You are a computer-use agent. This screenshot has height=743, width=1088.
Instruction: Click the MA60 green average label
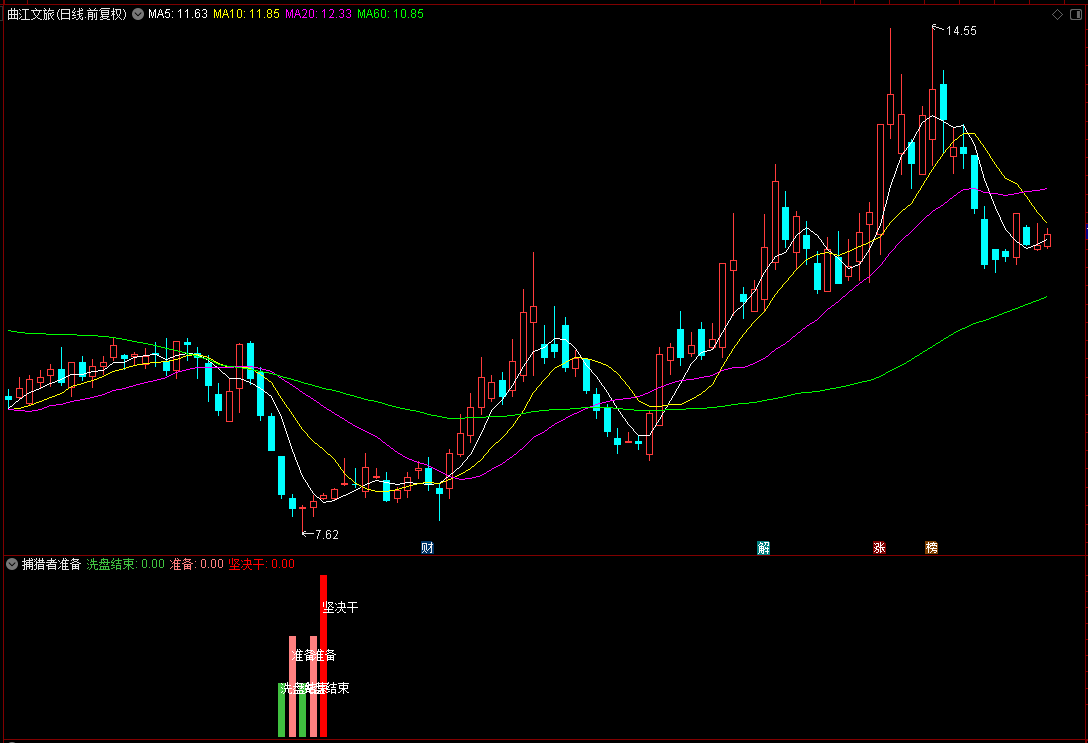click(x=390, y=14)
